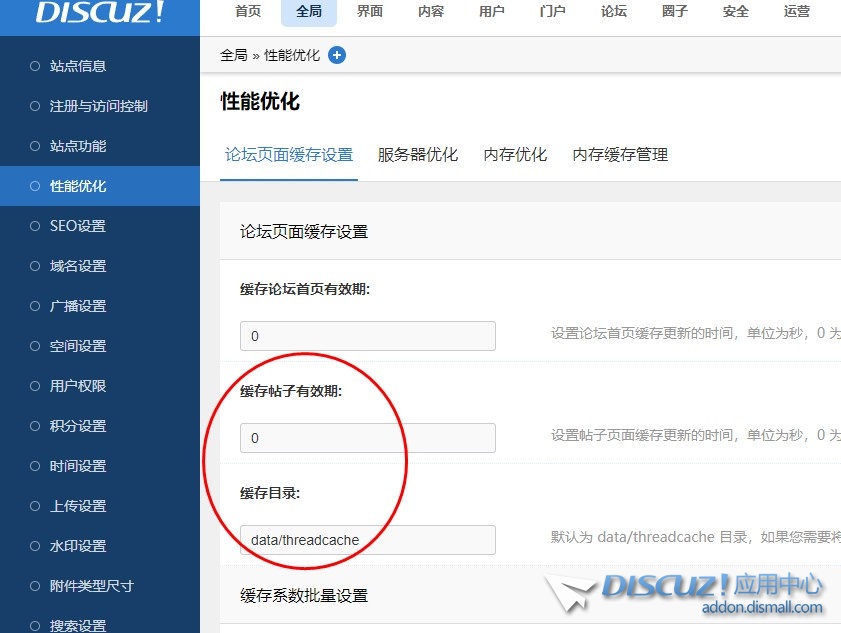Viewport: 841px width, 633px height.
Task: Switch to the 服务器优化 tab
Action: pos(418,155)
